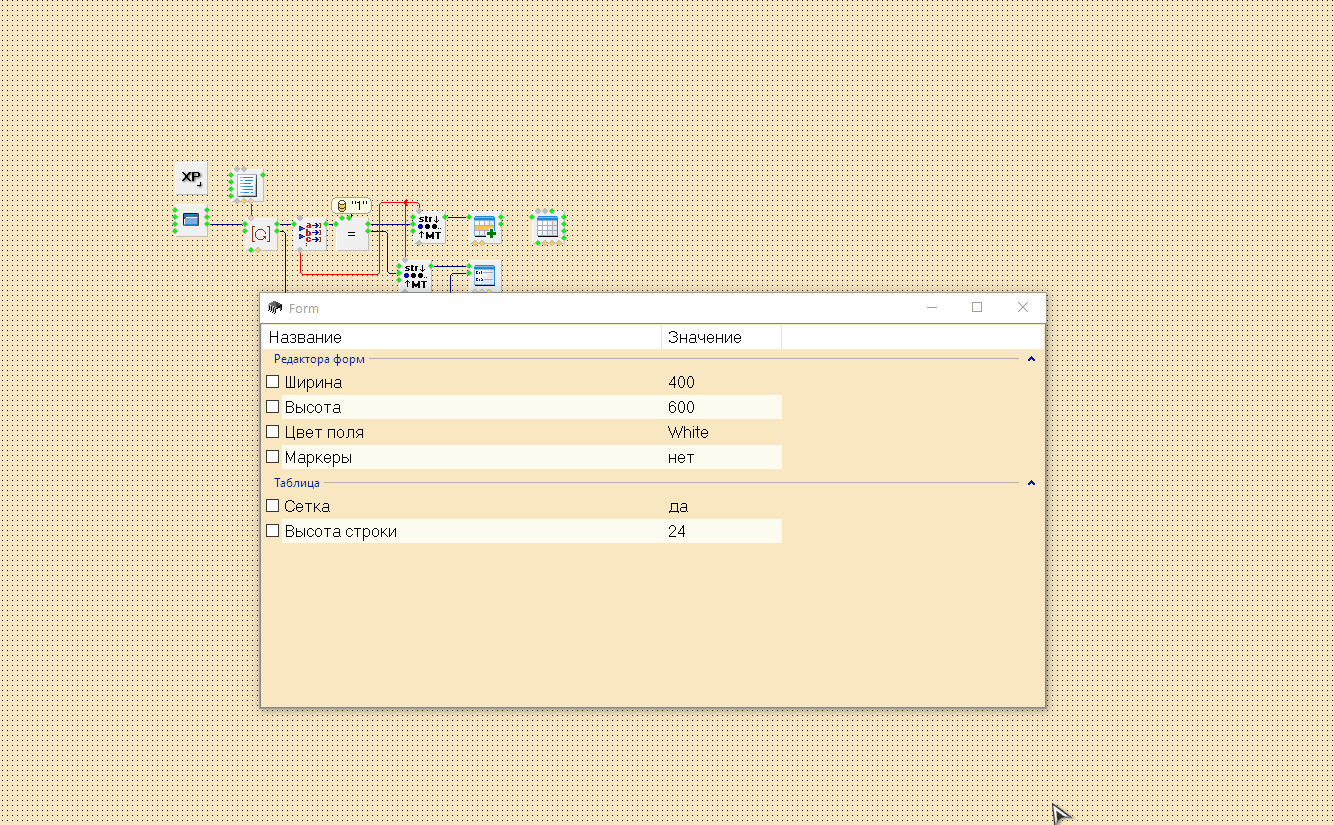The height and width of the screenshot is (825, 1334).
Task: Click the circular loop element in brackets
Action: (x=261, y=234)
